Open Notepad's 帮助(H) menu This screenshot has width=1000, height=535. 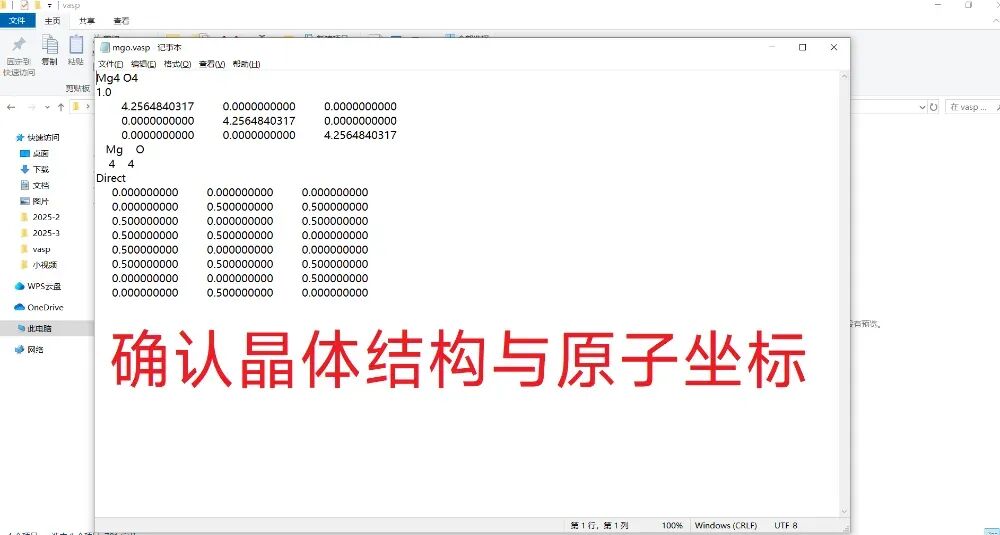click(246, 64)
